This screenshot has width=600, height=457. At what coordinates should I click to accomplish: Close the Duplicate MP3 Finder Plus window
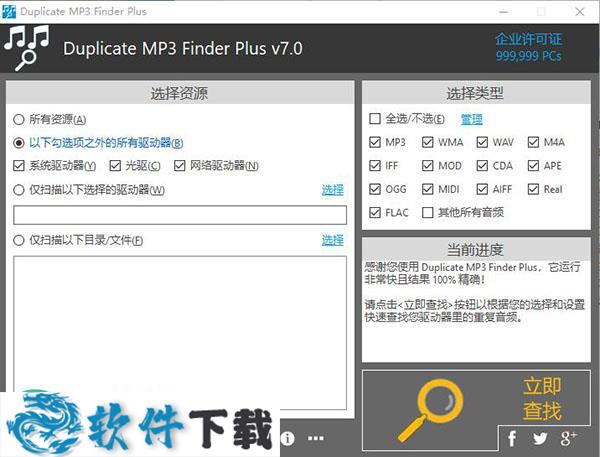point(580,12)
